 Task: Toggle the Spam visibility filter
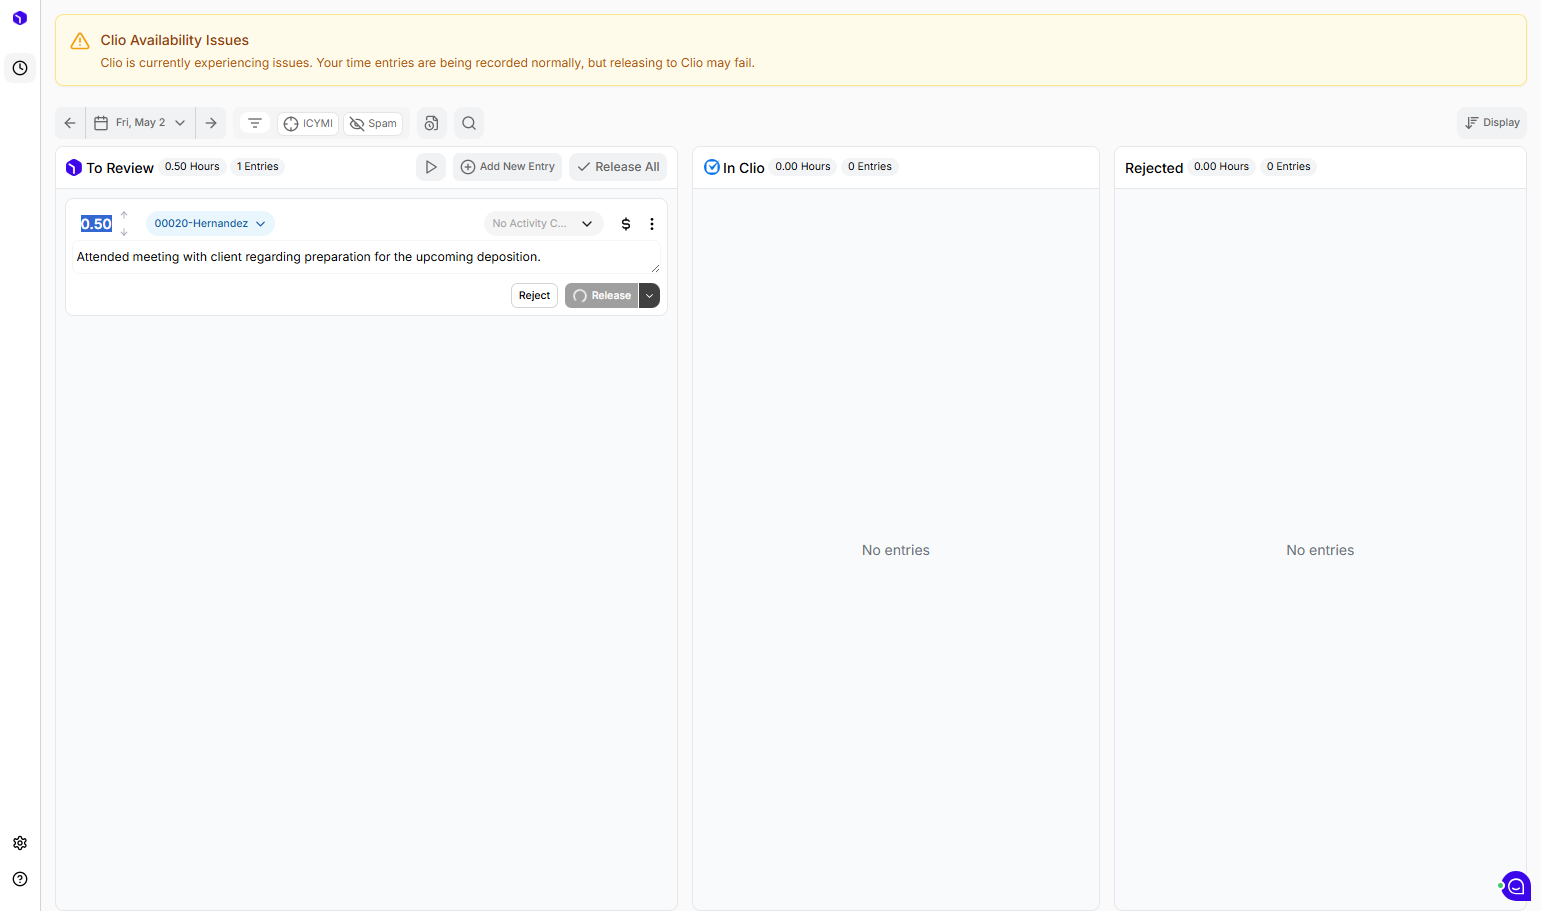coord(373,123)
